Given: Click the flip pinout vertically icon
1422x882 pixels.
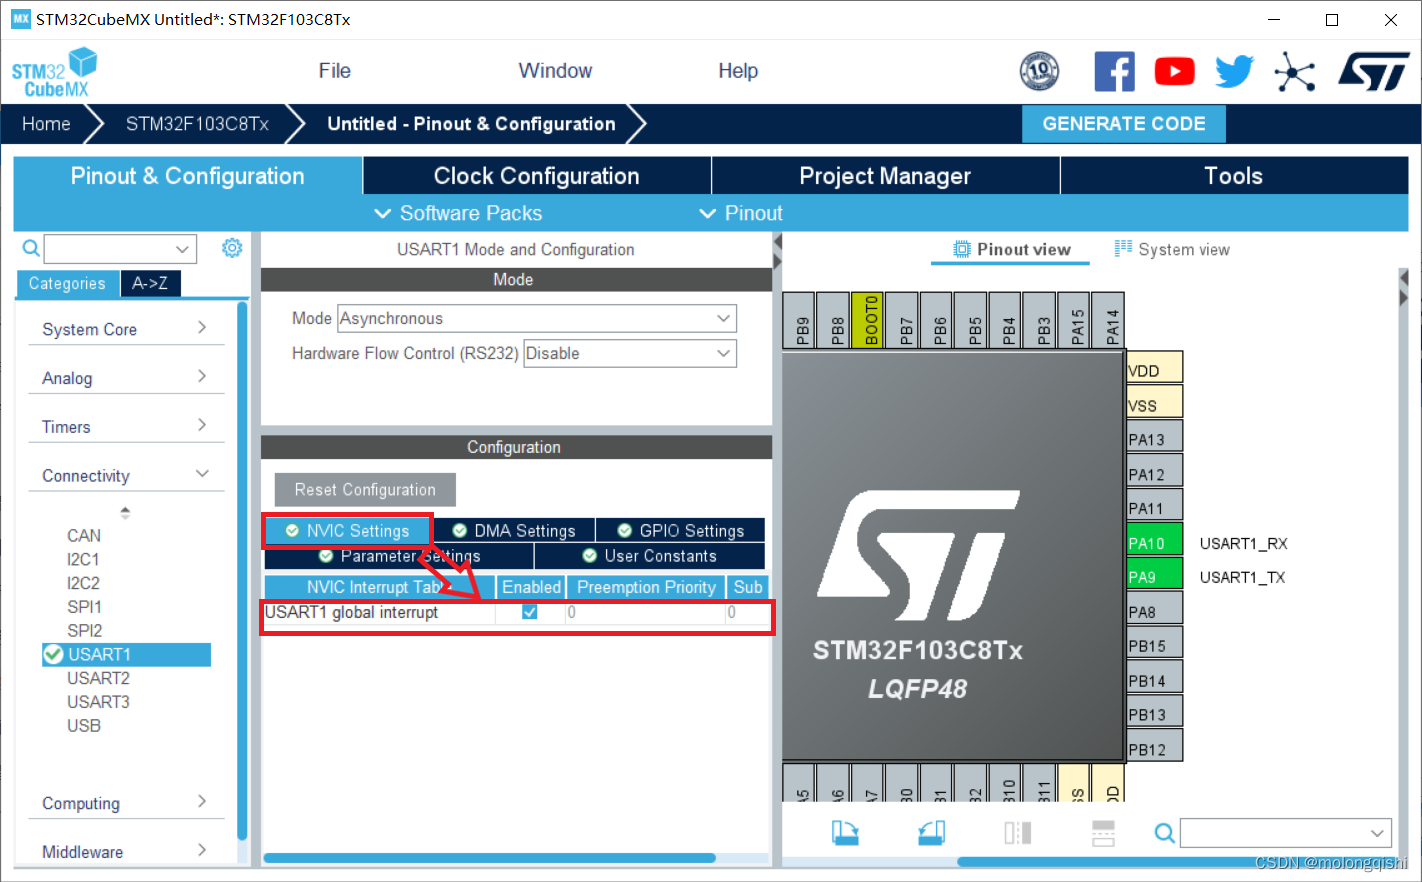Looking at the screenshot, I should [1103, 832].
